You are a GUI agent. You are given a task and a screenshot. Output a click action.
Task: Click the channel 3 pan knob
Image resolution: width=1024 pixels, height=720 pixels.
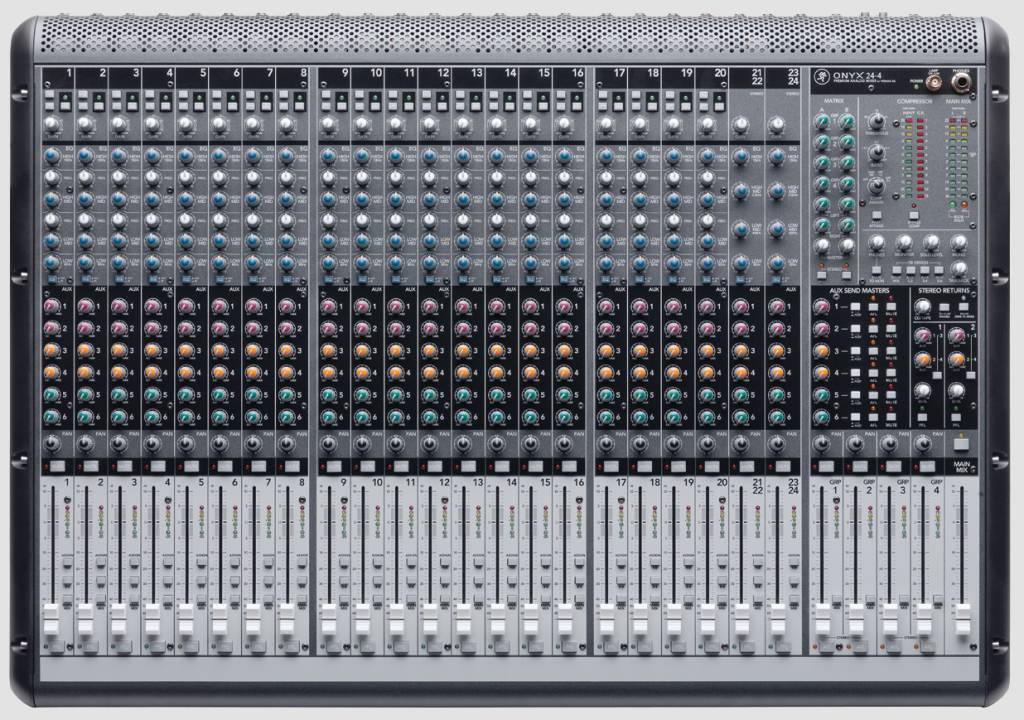click(x=118, y=443)
